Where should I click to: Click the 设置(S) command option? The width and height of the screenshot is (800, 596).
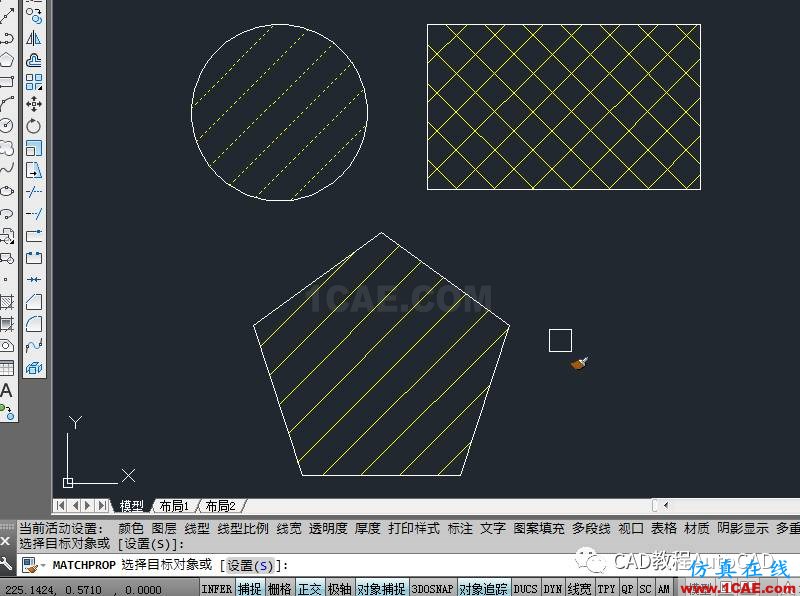click(x=250, y=566)
